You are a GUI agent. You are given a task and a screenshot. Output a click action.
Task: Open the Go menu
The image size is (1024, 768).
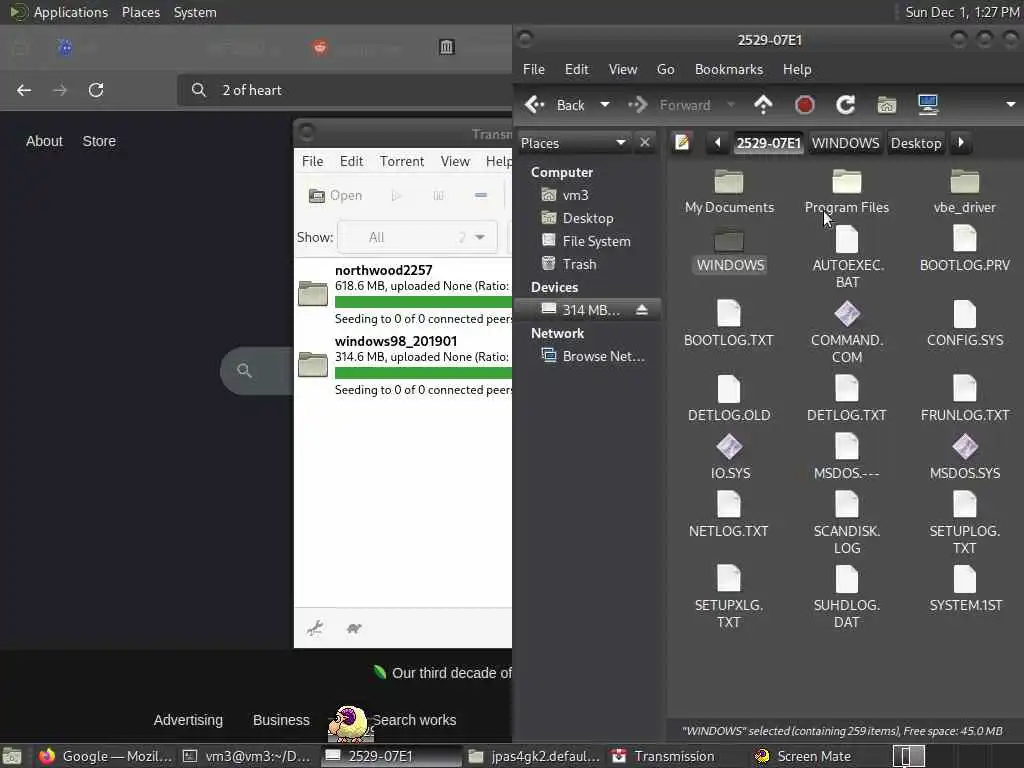click(x=665, y=69)
